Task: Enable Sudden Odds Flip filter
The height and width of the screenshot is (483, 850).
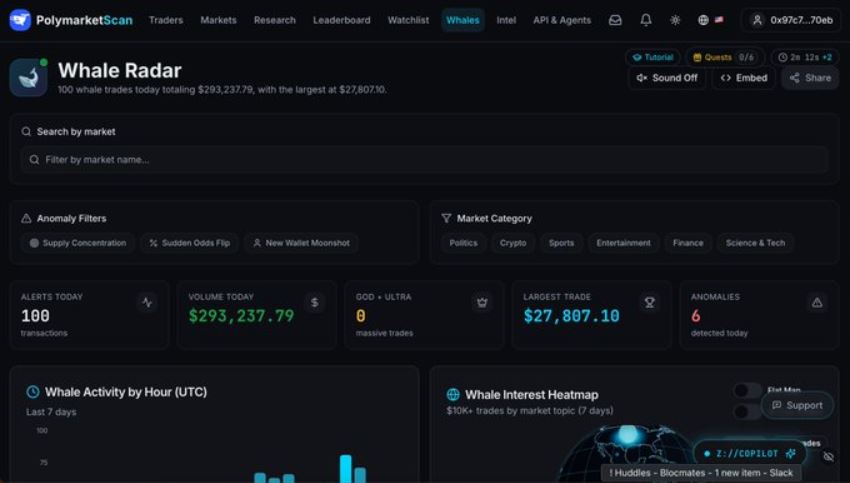Action: point(190,243)
